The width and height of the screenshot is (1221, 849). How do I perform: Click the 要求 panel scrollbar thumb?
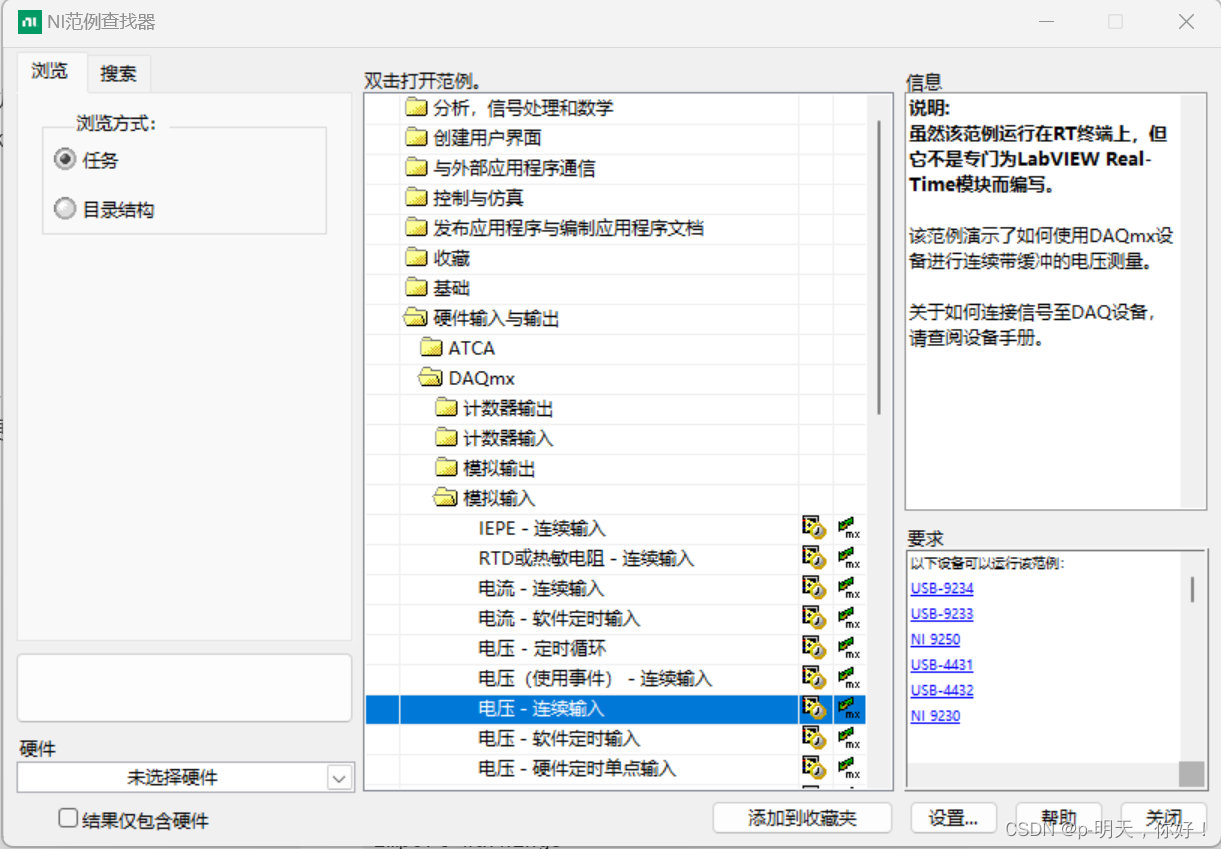1192,589
